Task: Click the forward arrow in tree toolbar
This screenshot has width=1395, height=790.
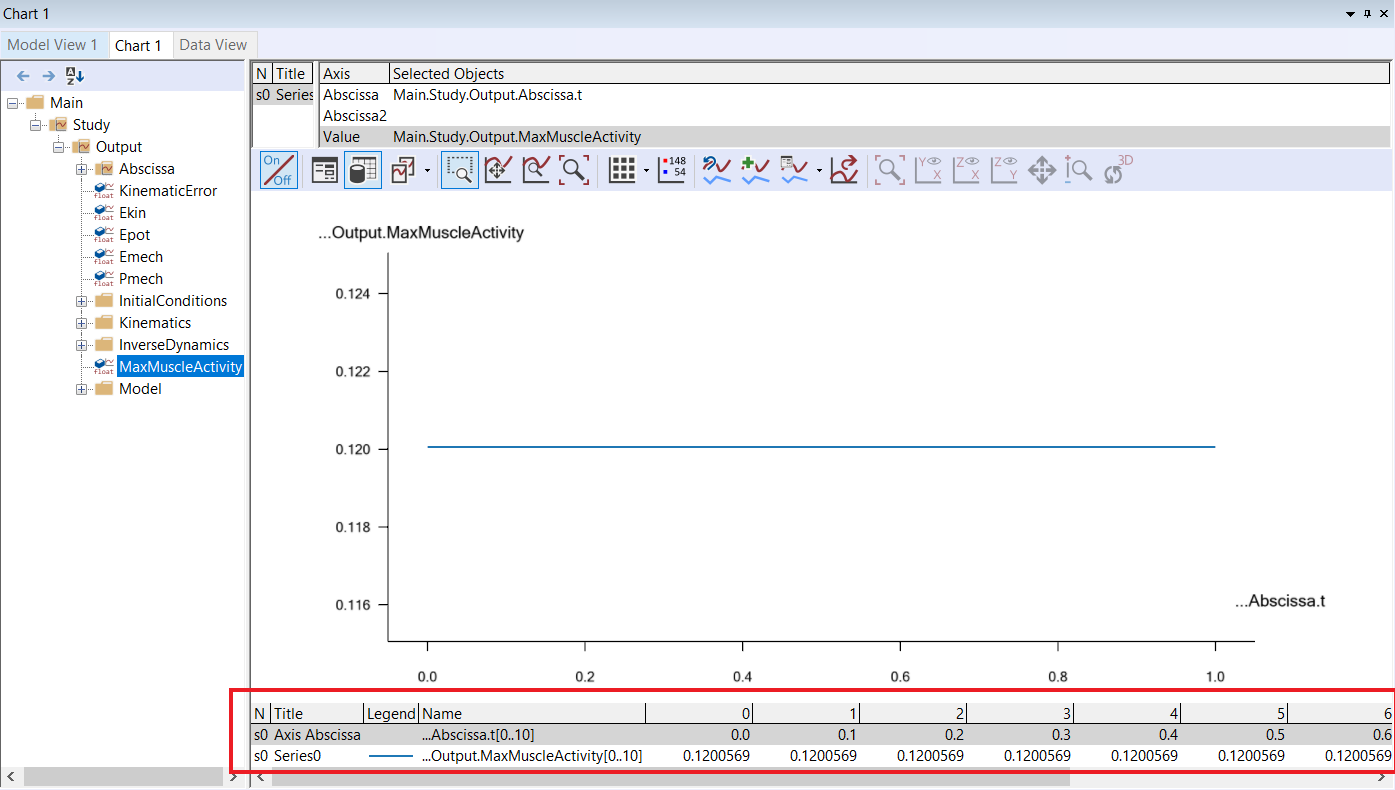Action: click(48, 75)
